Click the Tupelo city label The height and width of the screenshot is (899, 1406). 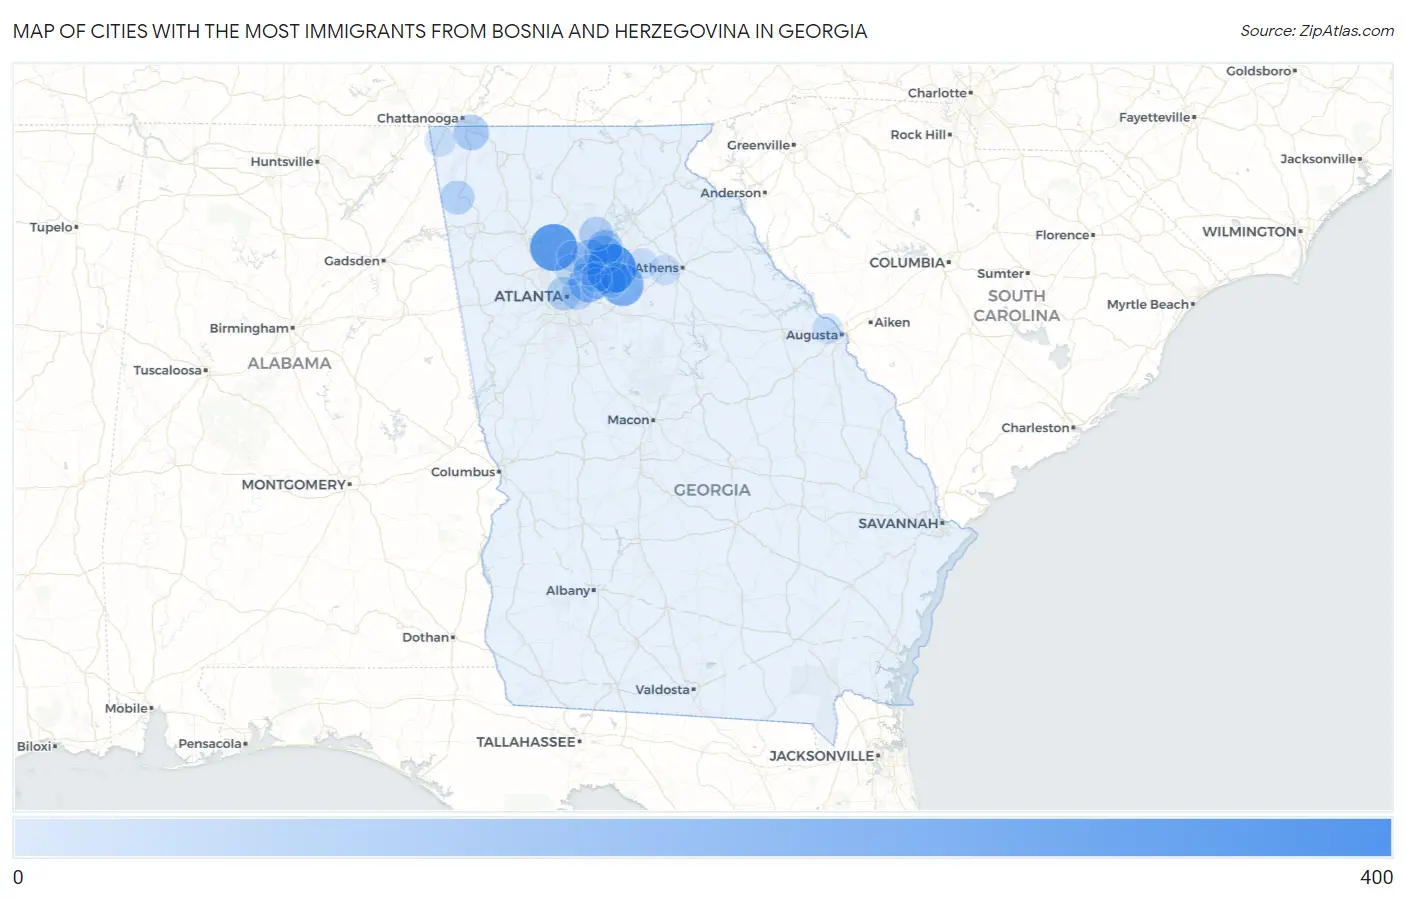[x=51, y=227]
